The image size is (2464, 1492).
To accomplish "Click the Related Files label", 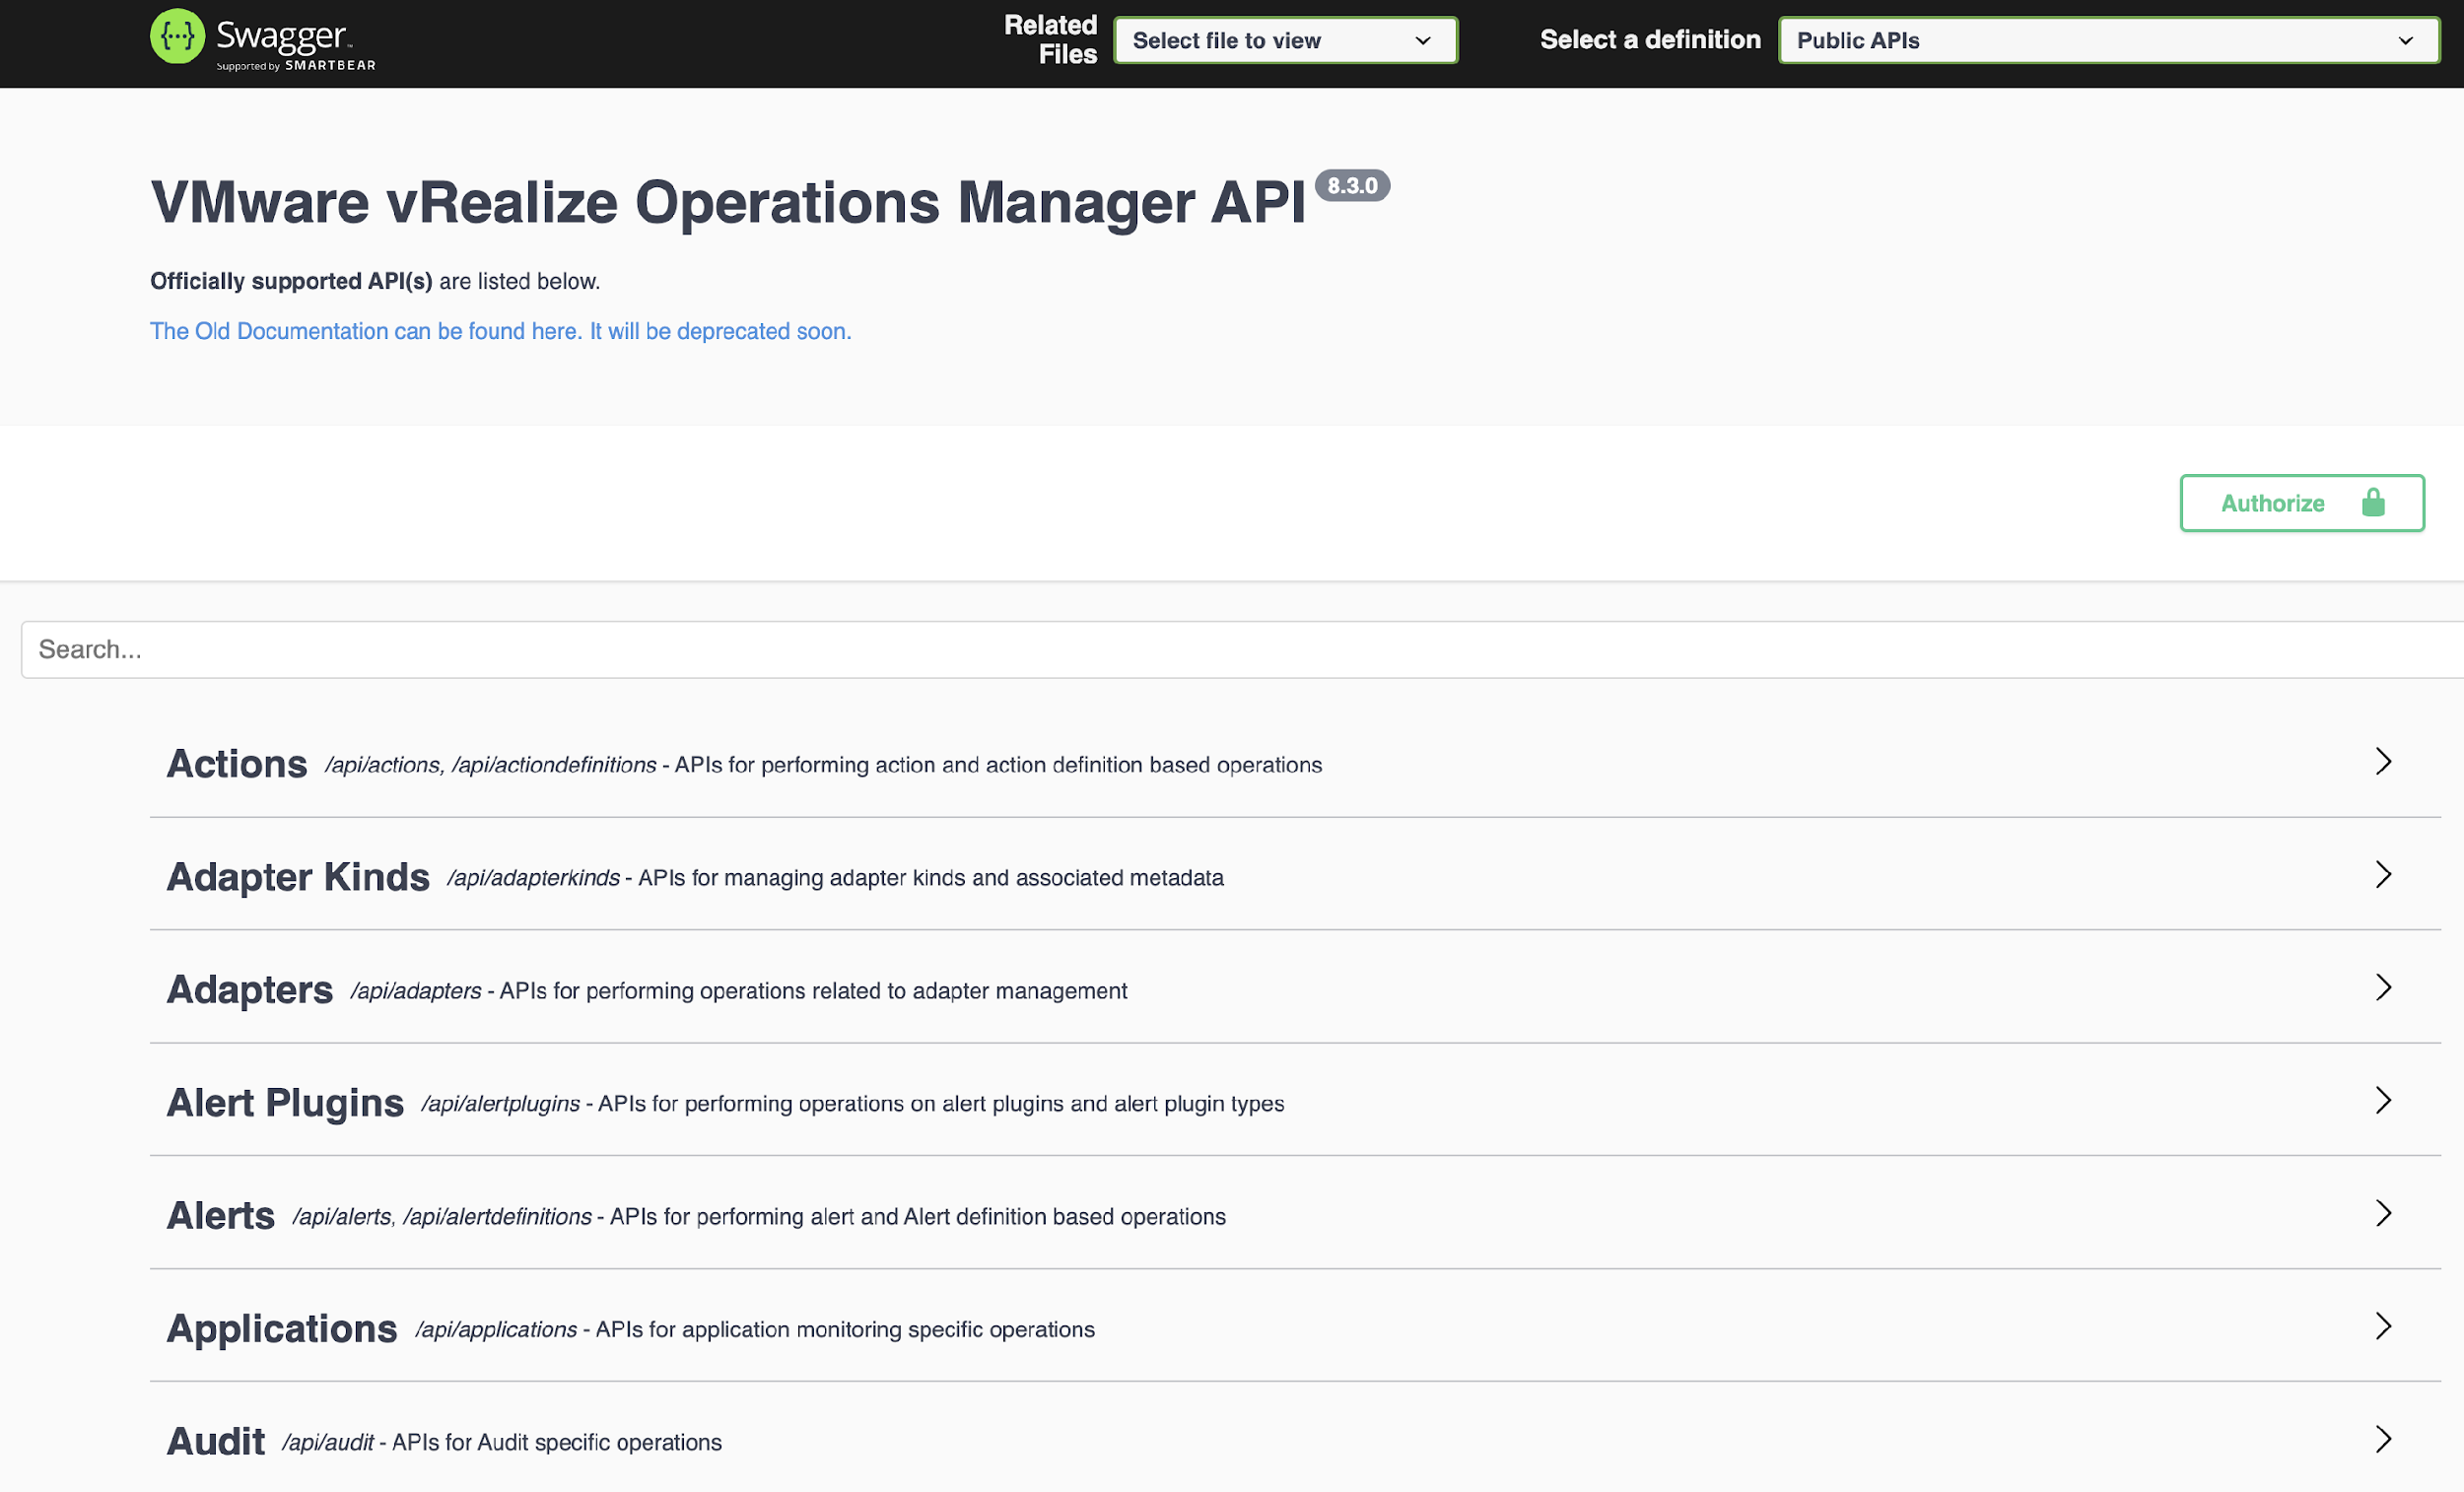I will [1050, 40].
